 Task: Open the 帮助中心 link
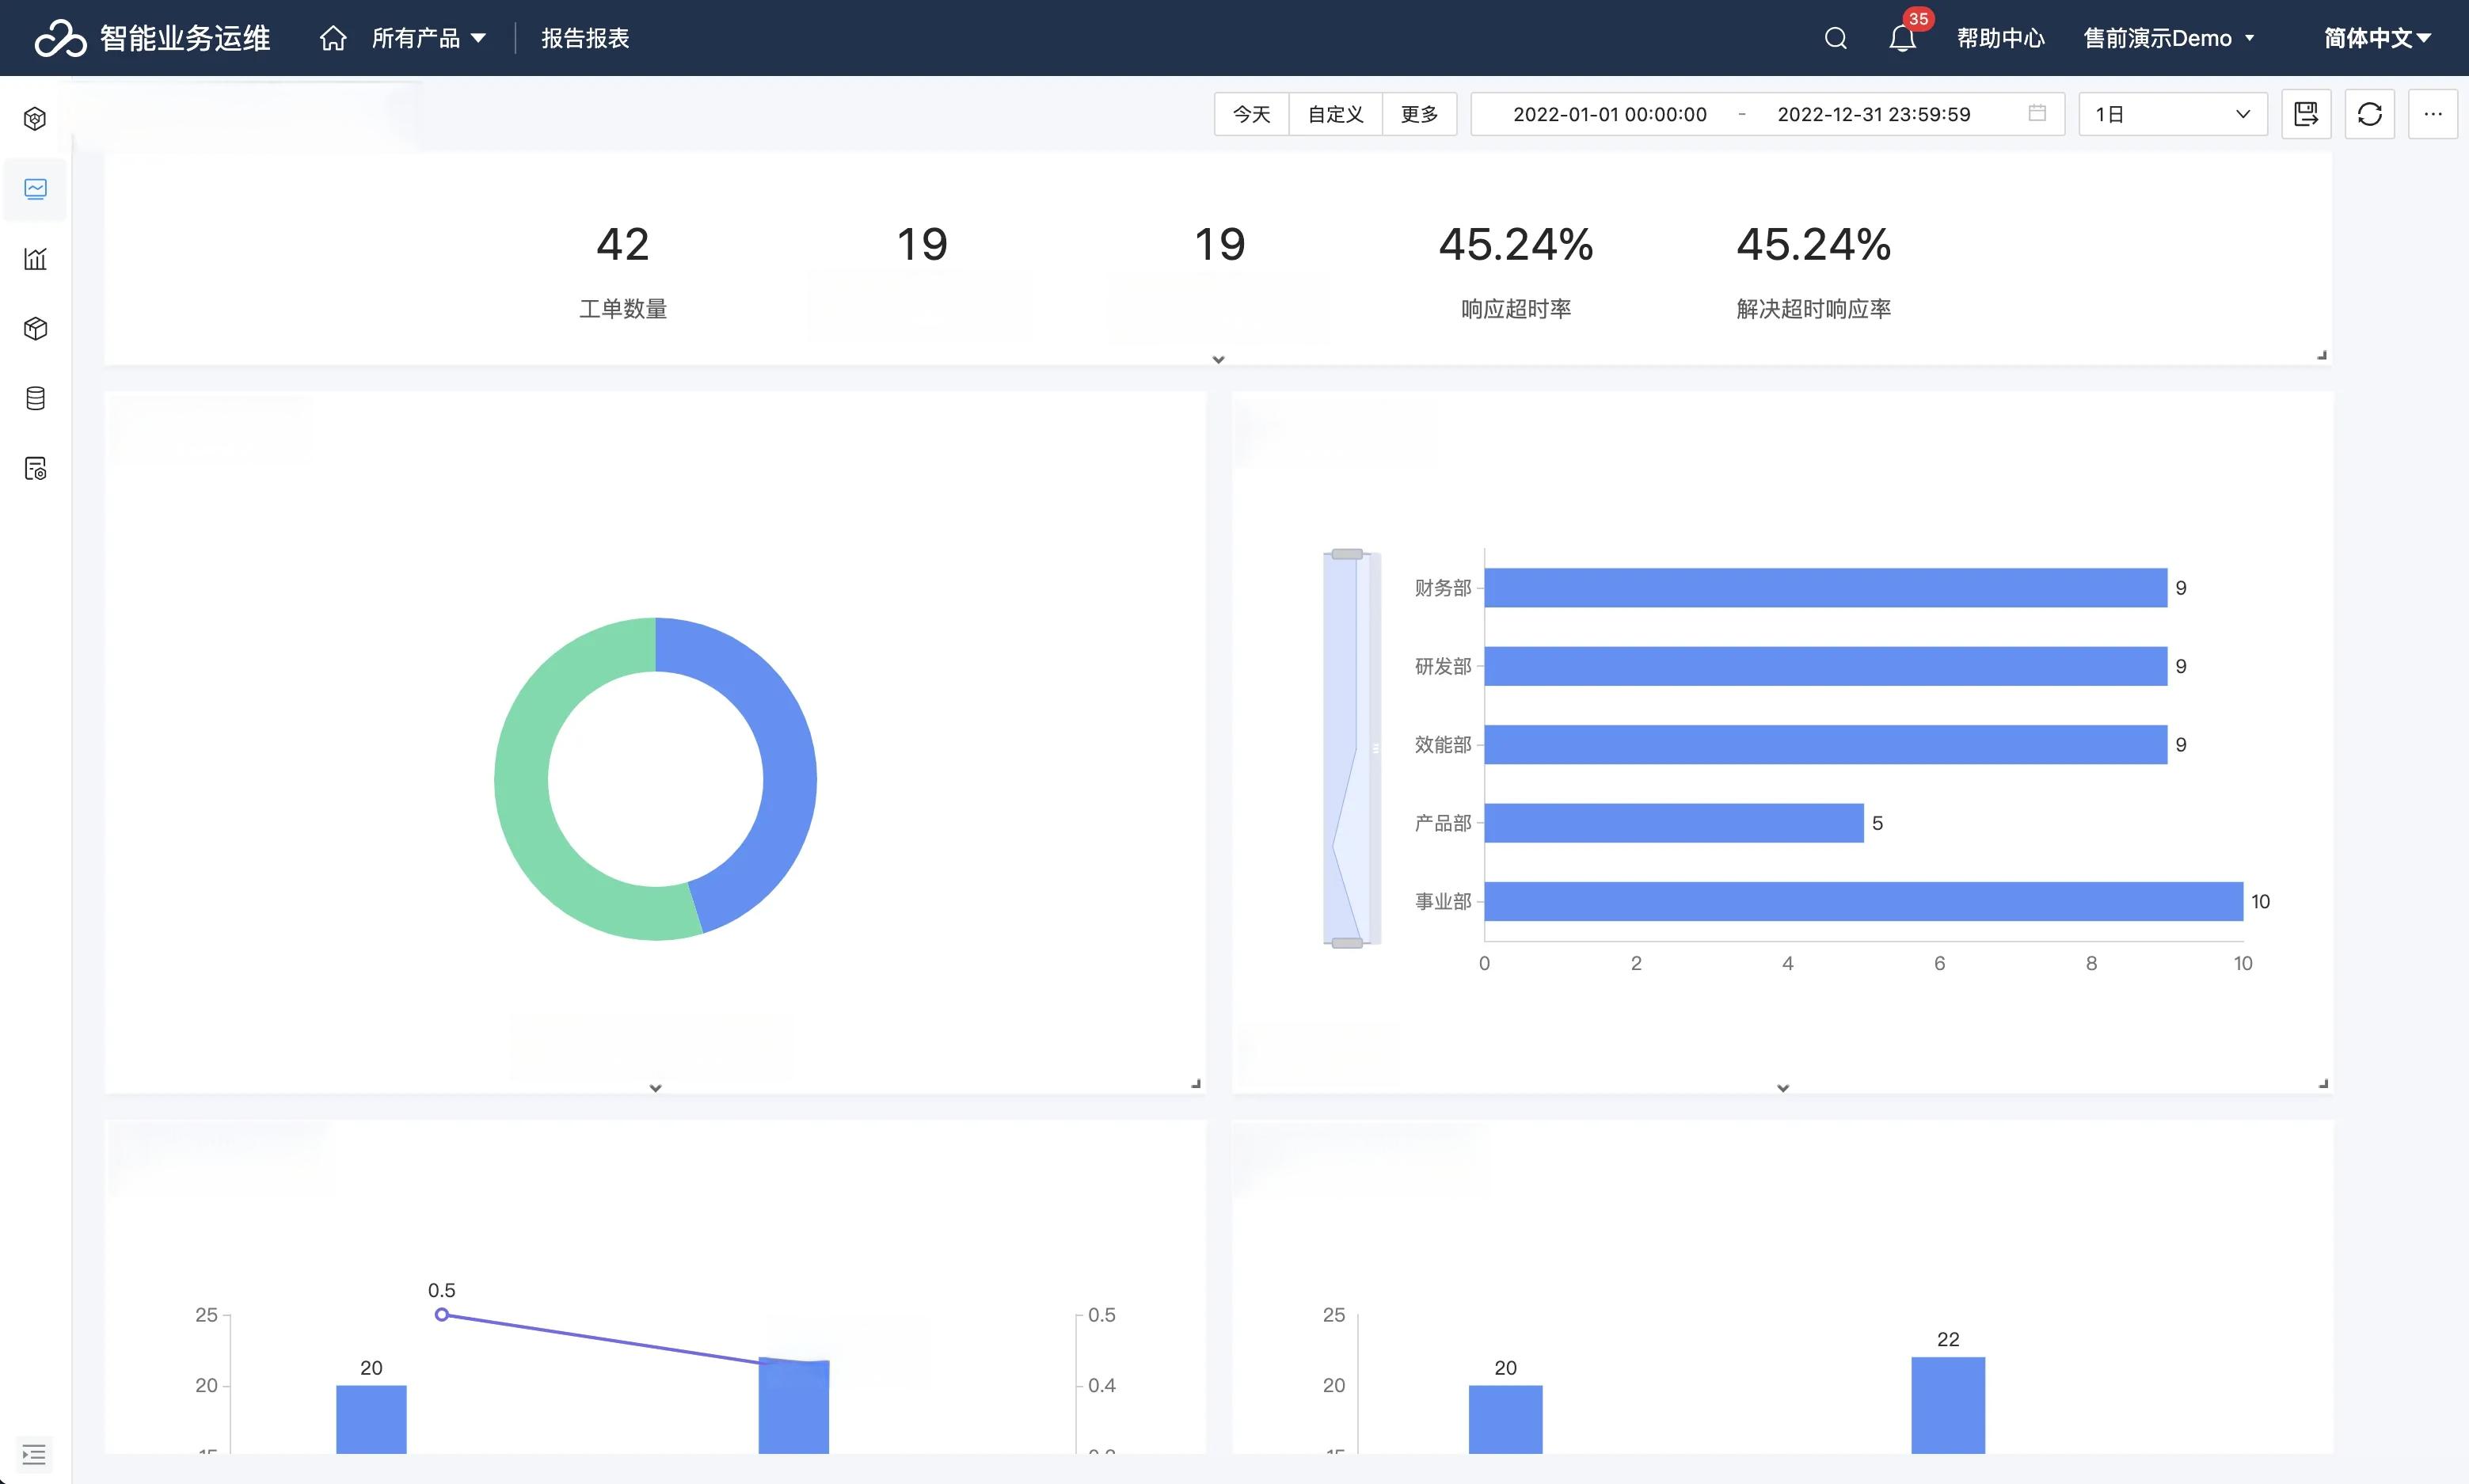tap(2000, 38)
